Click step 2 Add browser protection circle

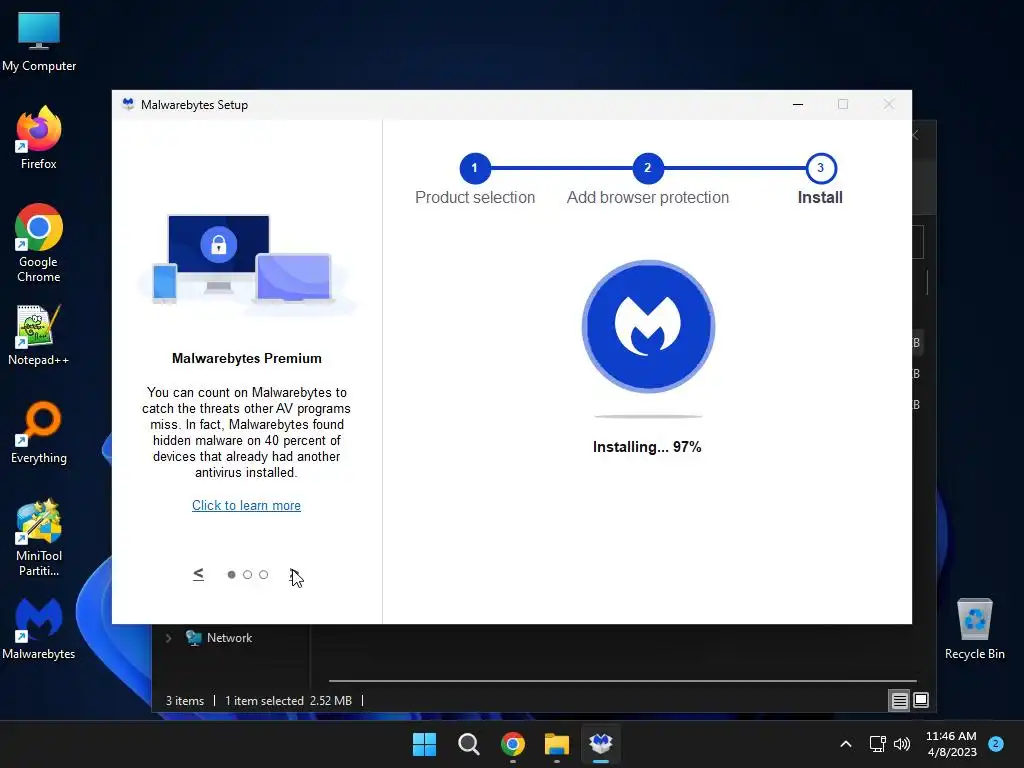click(648, 168)
